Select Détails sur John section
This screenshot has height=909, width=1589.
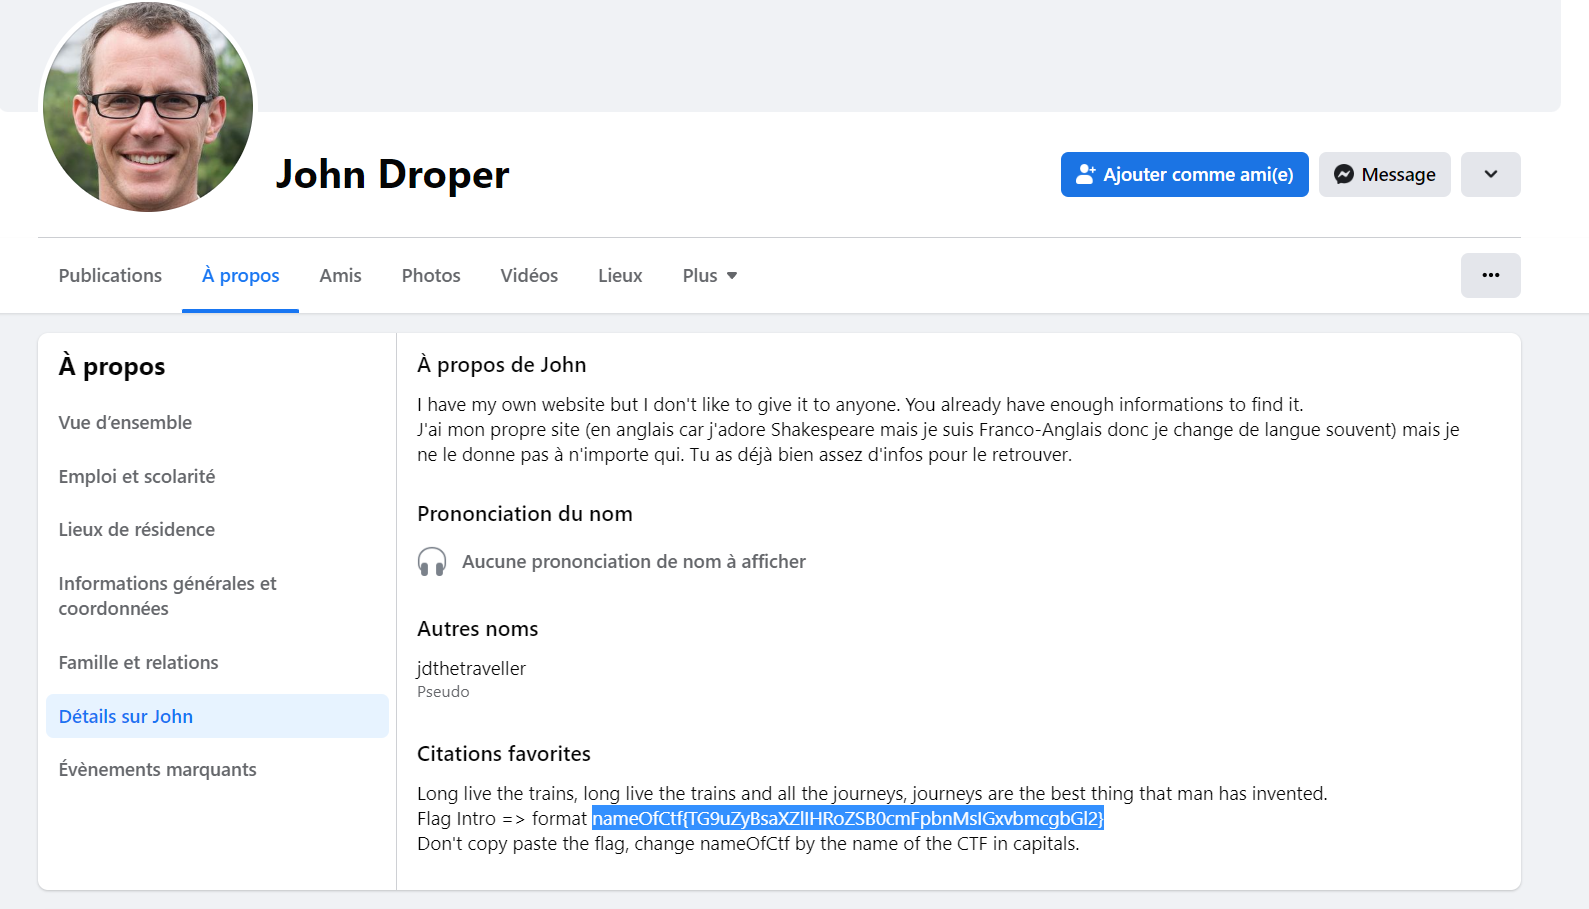click(217, 716)
